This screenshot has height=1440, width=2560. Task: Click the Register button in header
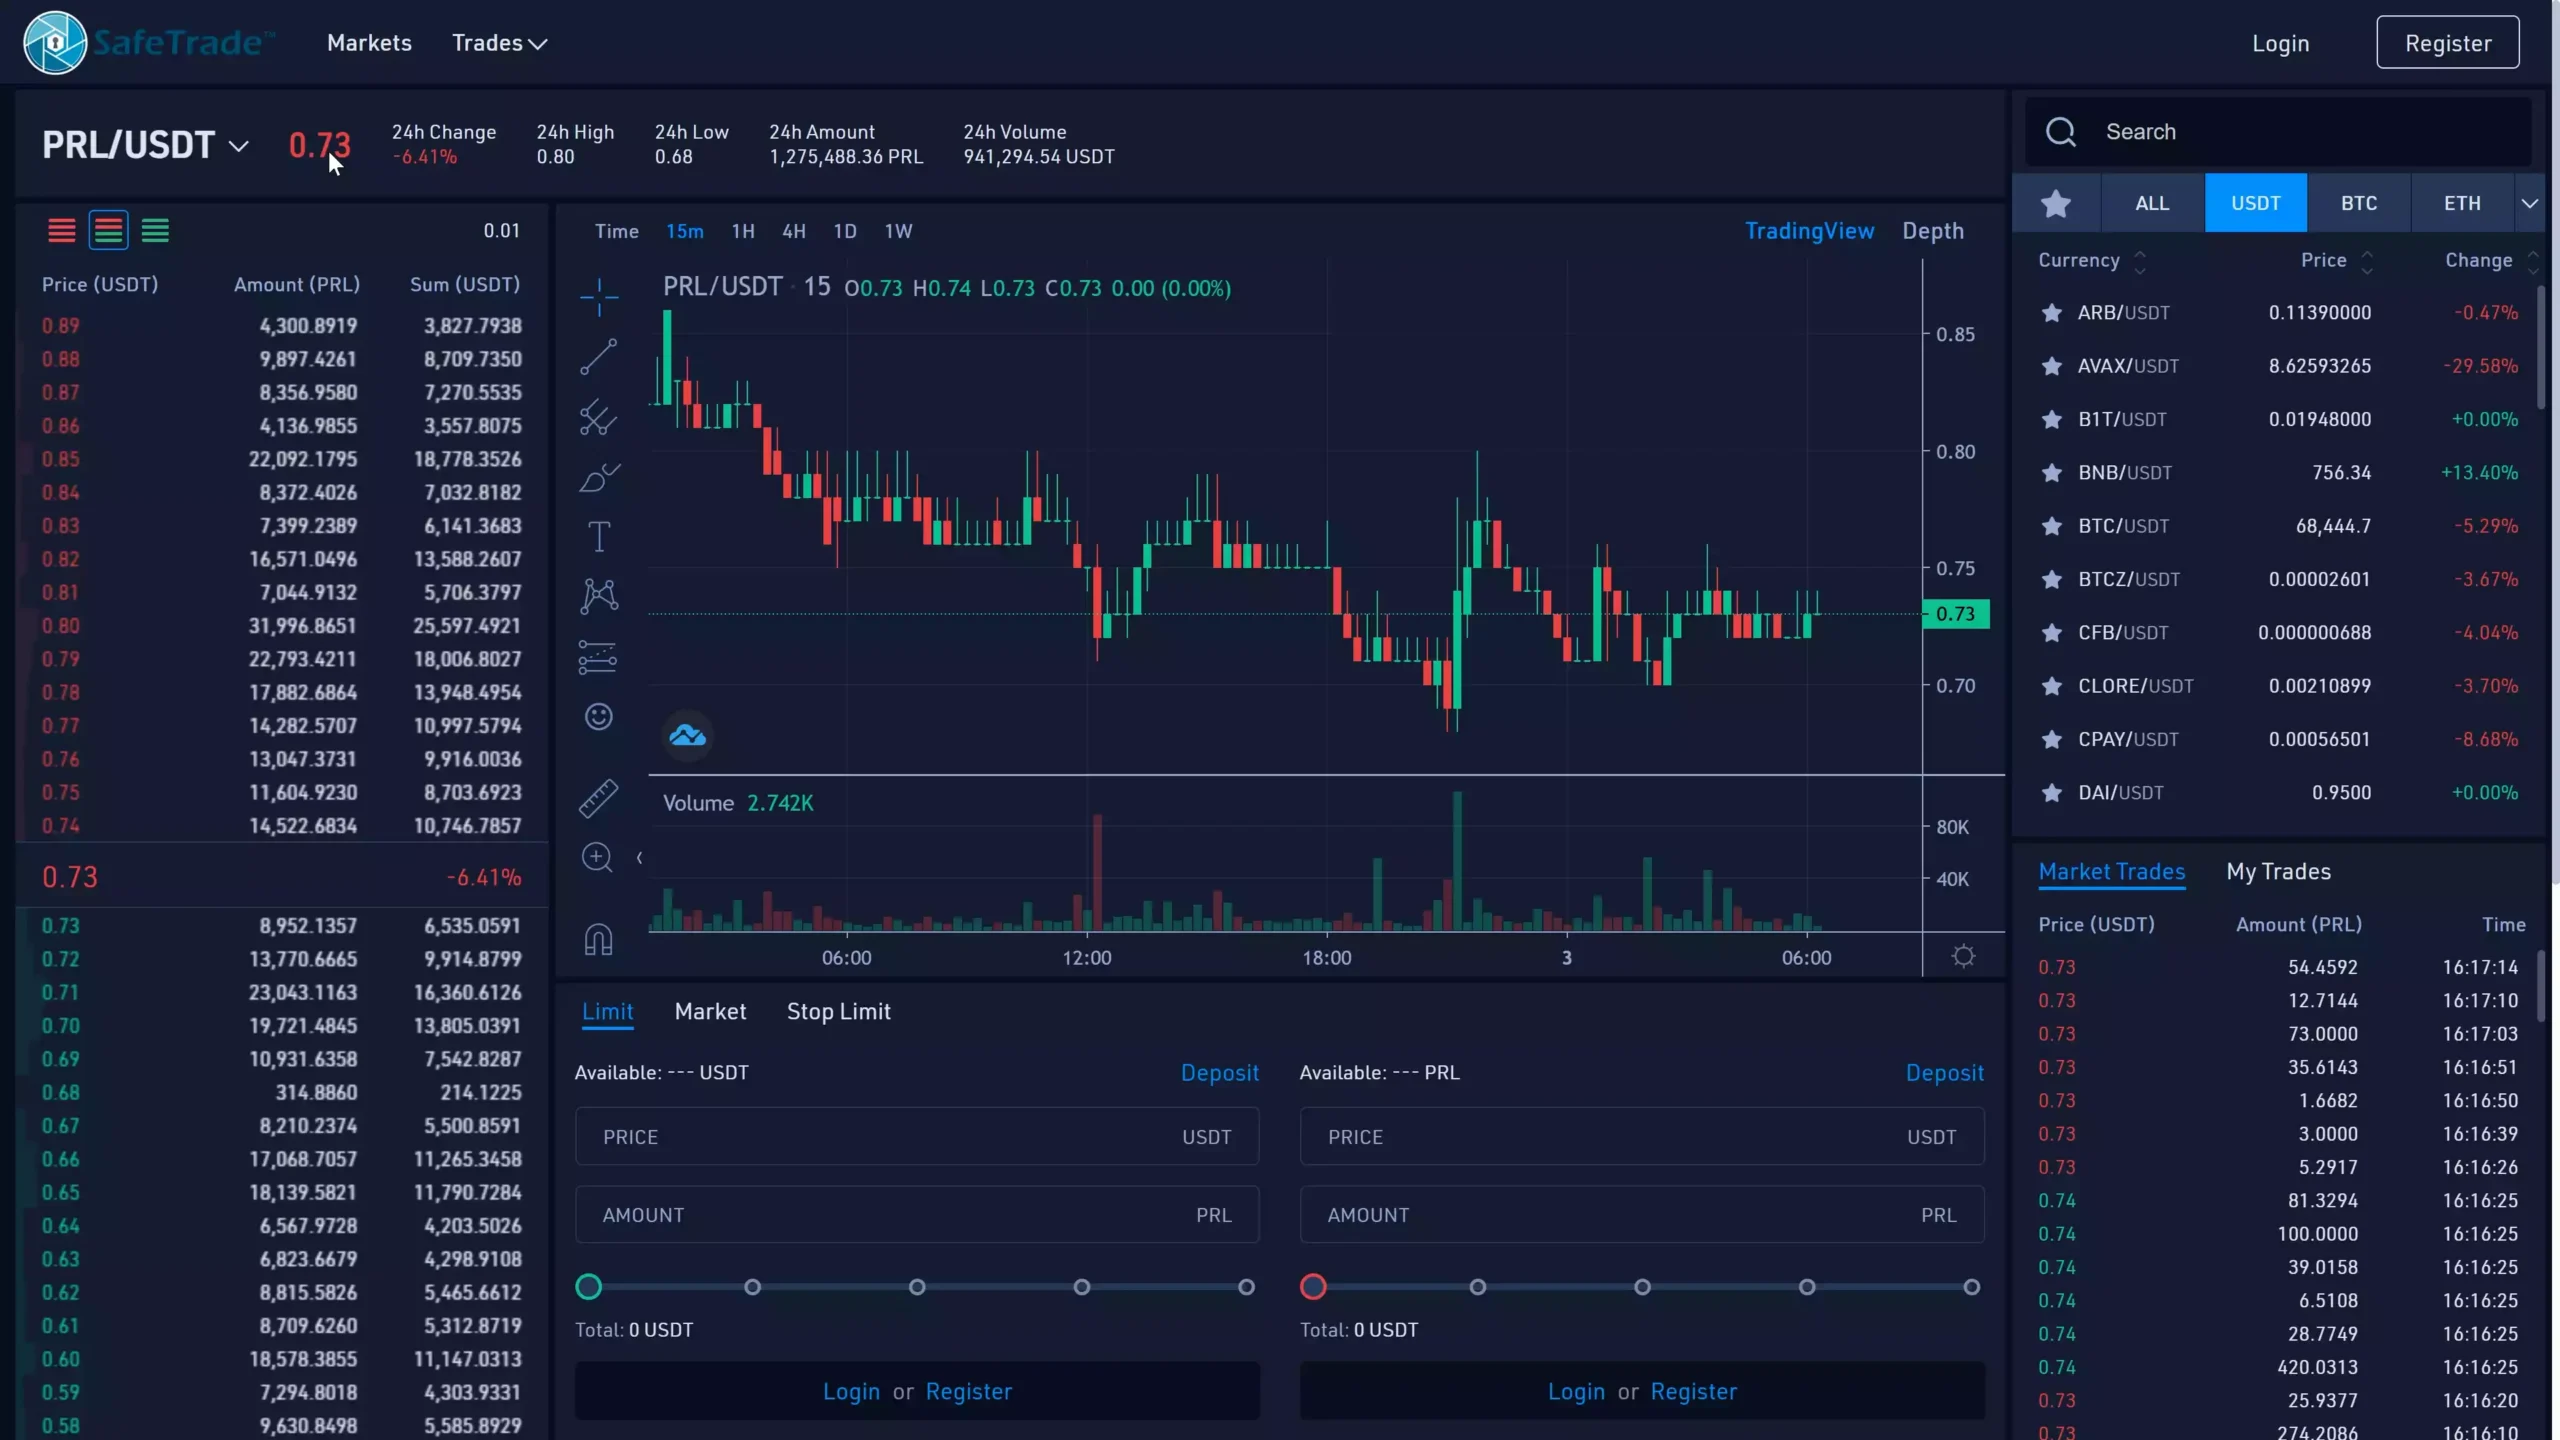coord(2448,43)
